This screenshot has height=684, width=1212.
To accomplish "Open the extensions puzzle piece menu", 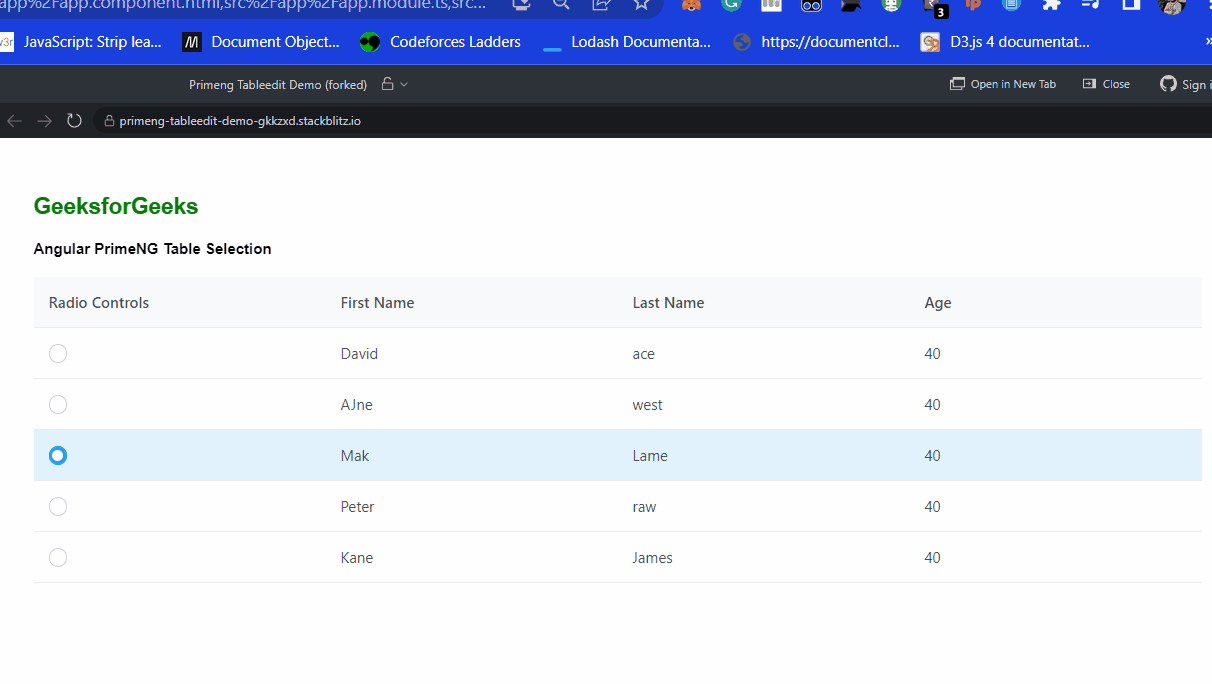I will 1051,5.
